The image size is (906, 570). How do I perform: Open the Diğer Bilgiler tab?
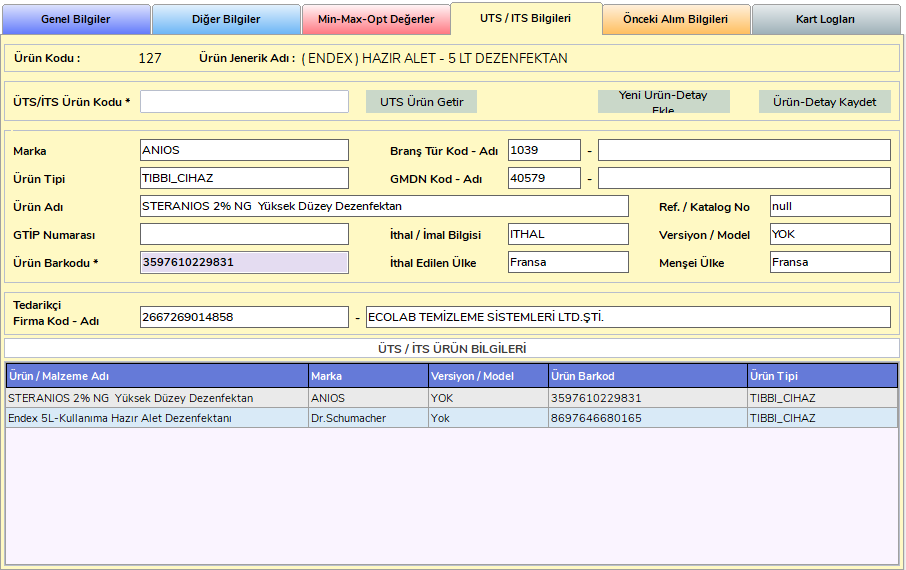pos(226,19)
